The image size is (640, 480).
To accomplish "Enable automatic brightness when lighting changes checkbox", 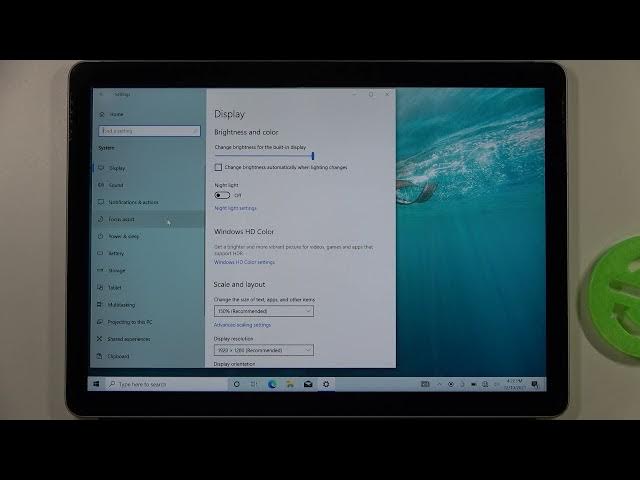I will tap(218, 167).
